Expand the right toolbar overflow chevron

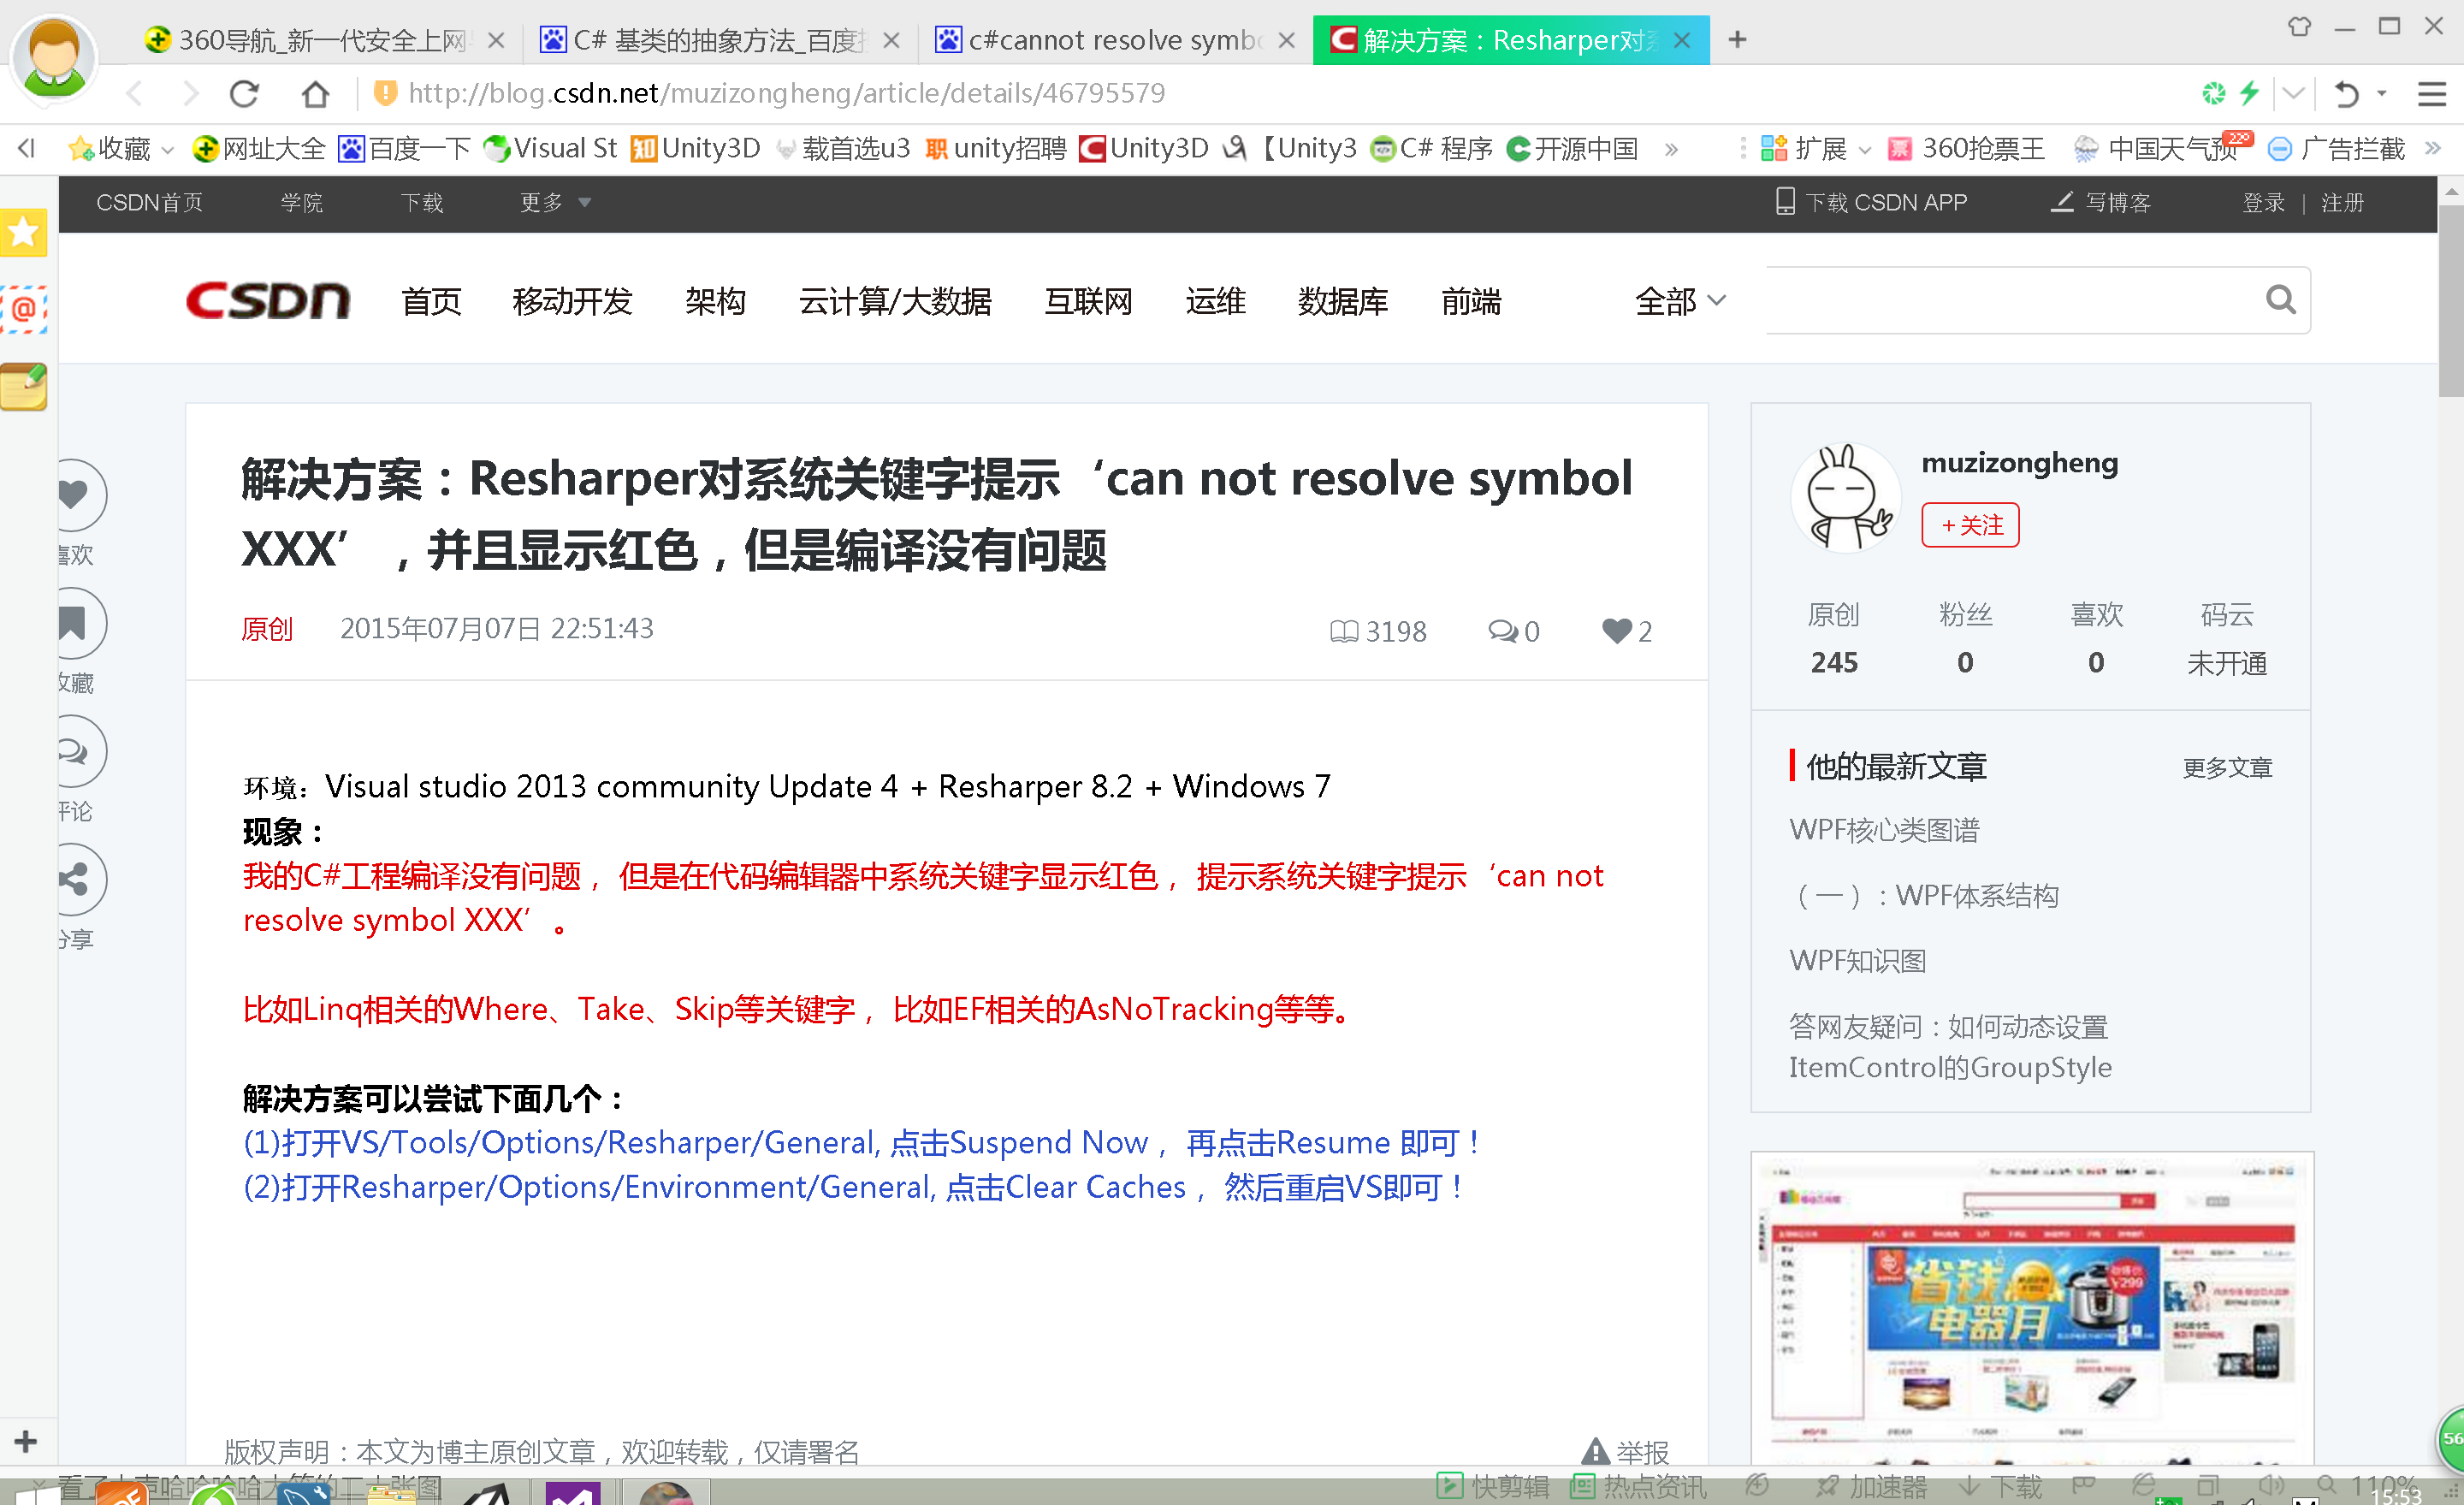(x=2434, y=148)
